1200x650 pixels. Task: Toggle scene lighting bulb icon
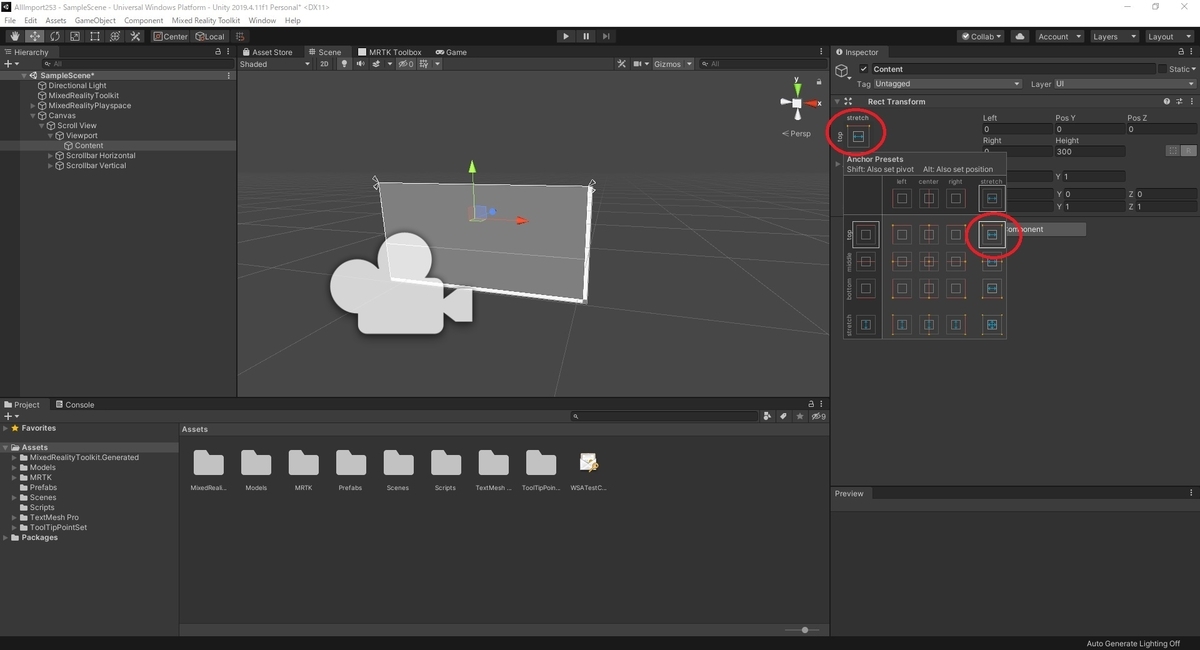tap(345, 64)
